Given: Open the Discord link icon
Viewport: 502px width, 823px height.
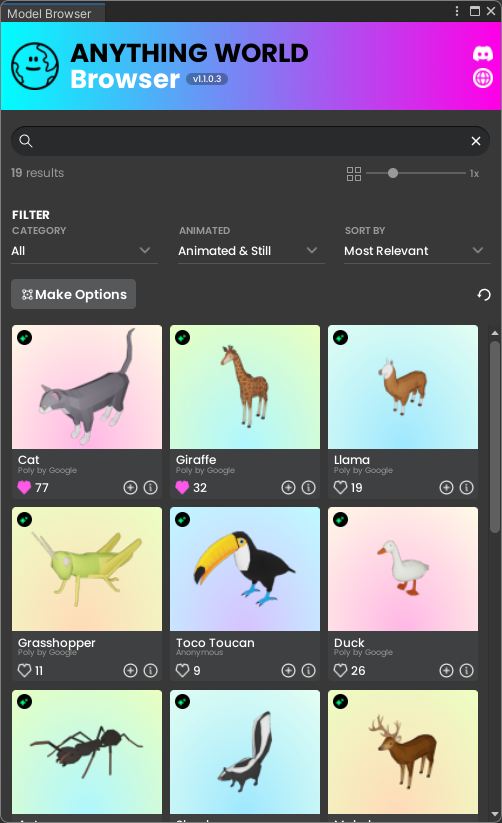Looking at the screenshot, I should 483,54.
